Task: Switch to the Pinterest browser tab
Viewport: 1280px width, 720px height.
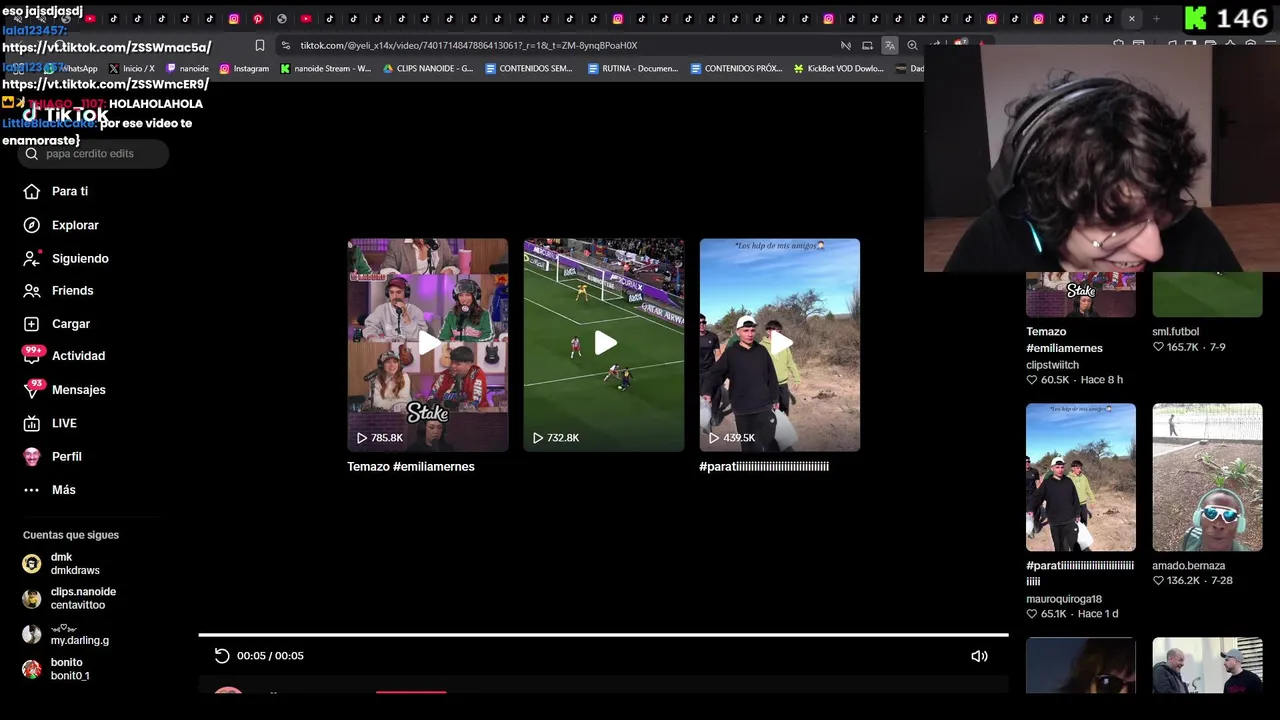Action: point(258,19)
